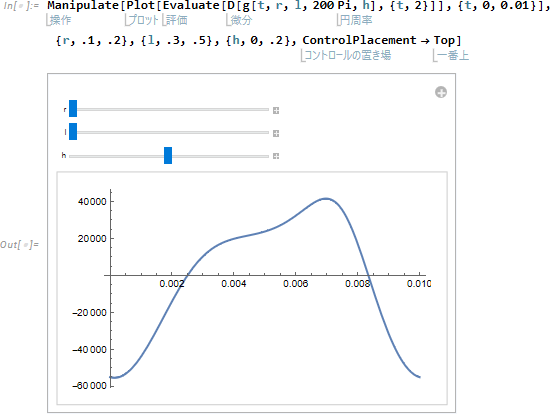Viewport: 550px width, 414px height.
Task: Click the -20 000 y-axis tick label
Action: [89, 313]
